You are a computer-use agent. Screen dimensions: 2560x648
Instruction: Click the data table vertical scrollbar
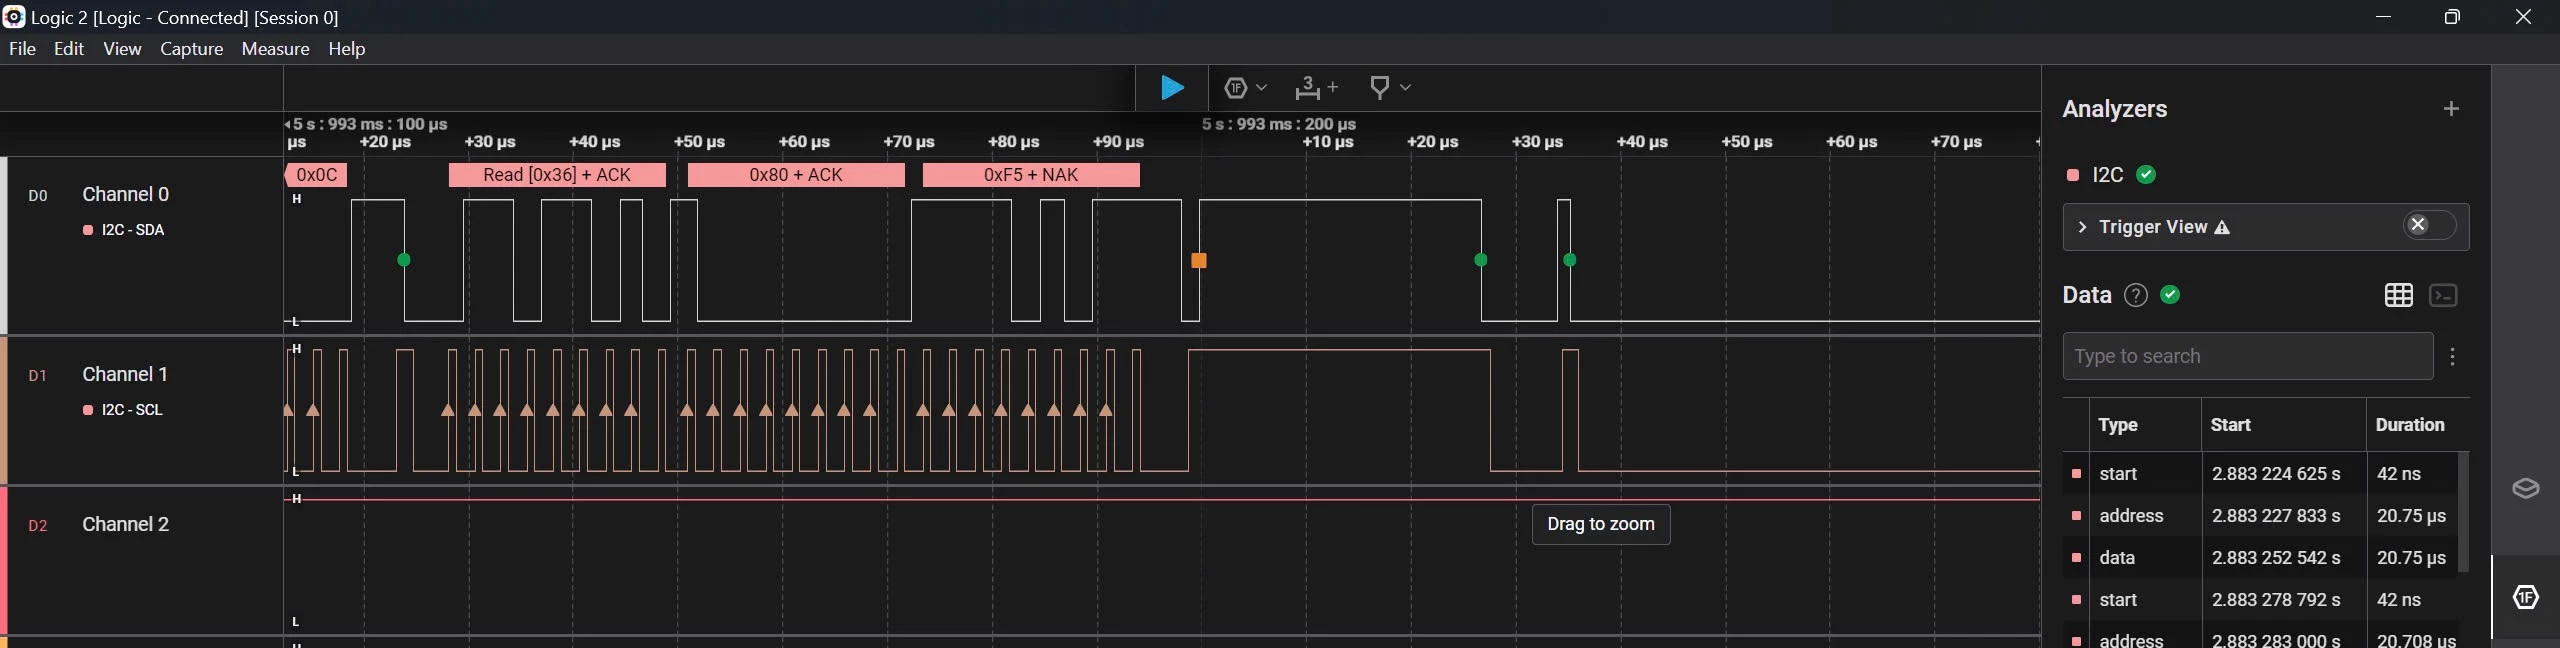coord(2463,512)
